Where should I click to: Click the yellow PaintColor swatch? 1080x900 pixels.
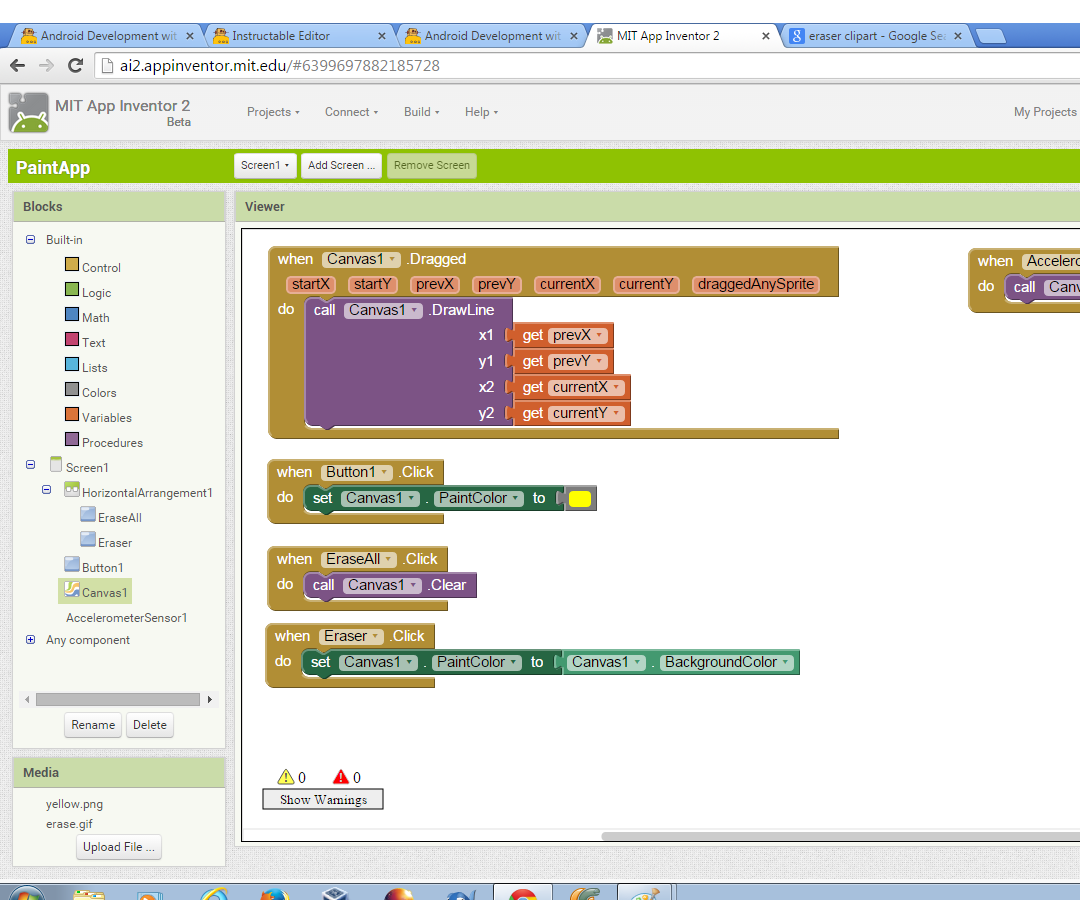(x=580, y=497)
